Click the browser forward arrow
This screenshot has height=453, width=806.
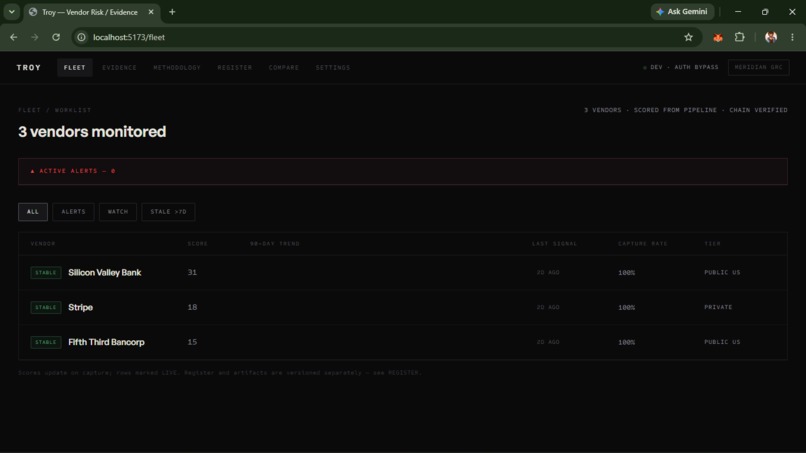pos(34,37)
